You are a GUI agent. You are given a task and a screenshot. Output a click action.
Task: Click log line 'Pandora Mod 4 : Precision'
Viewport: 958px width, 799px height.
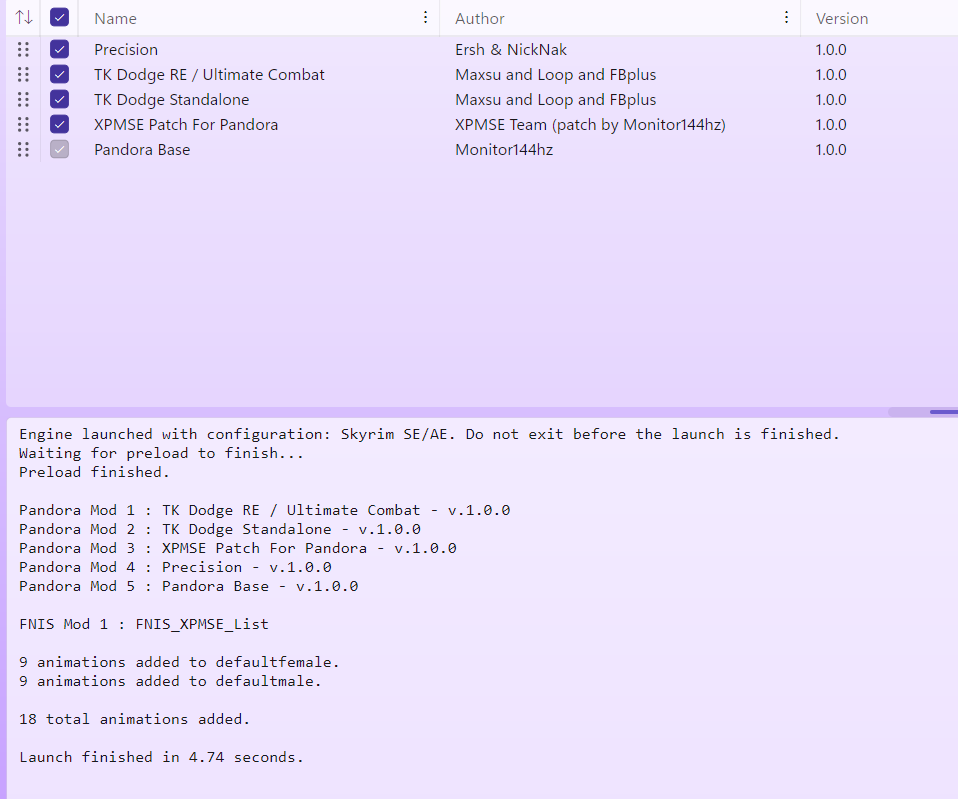175,567
